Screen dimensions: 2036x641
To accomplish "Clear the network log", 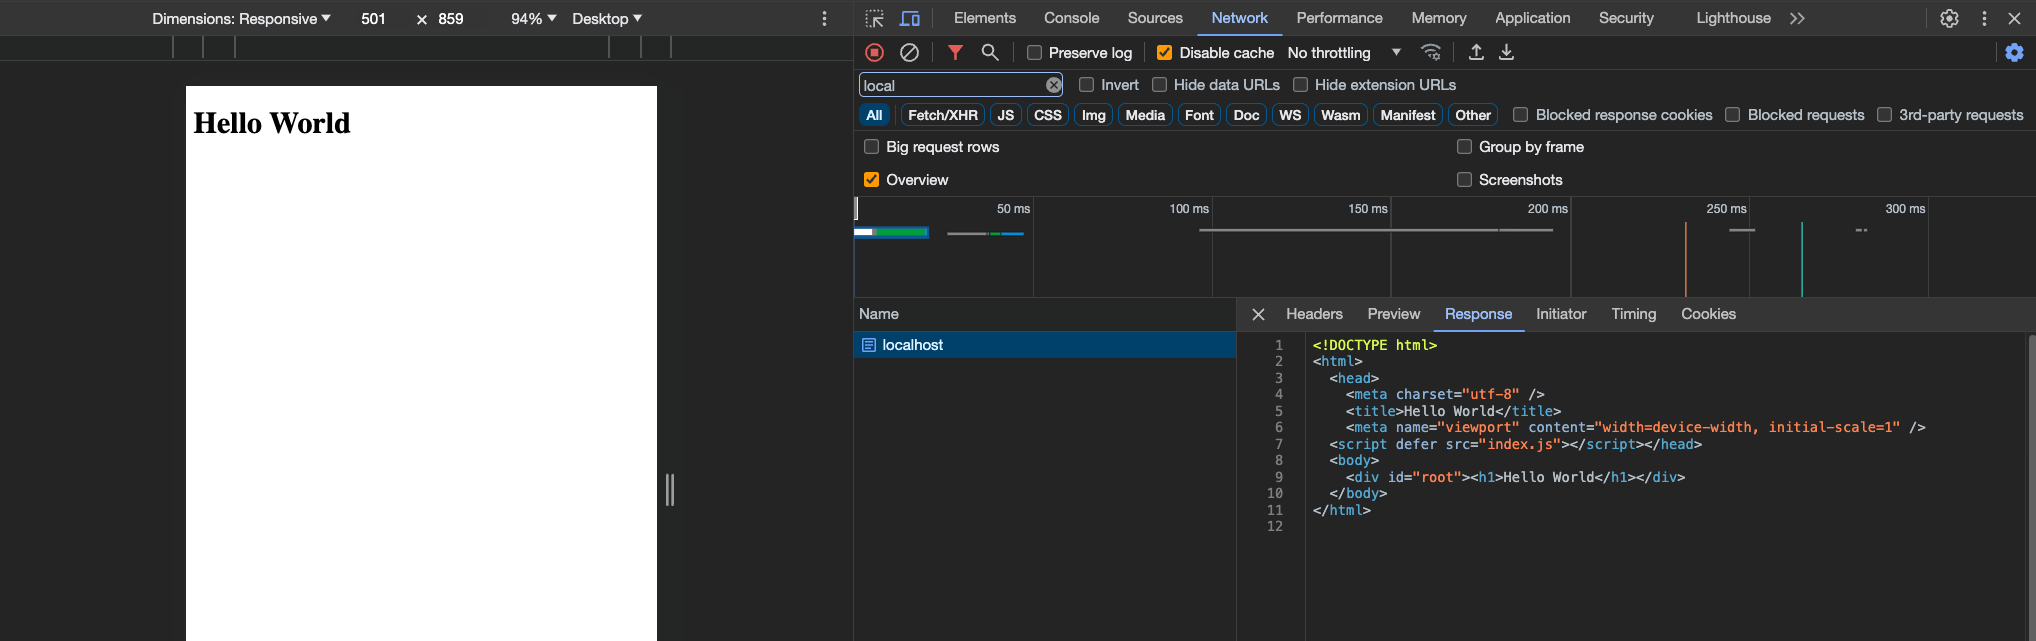I will (x=909, y=52).
